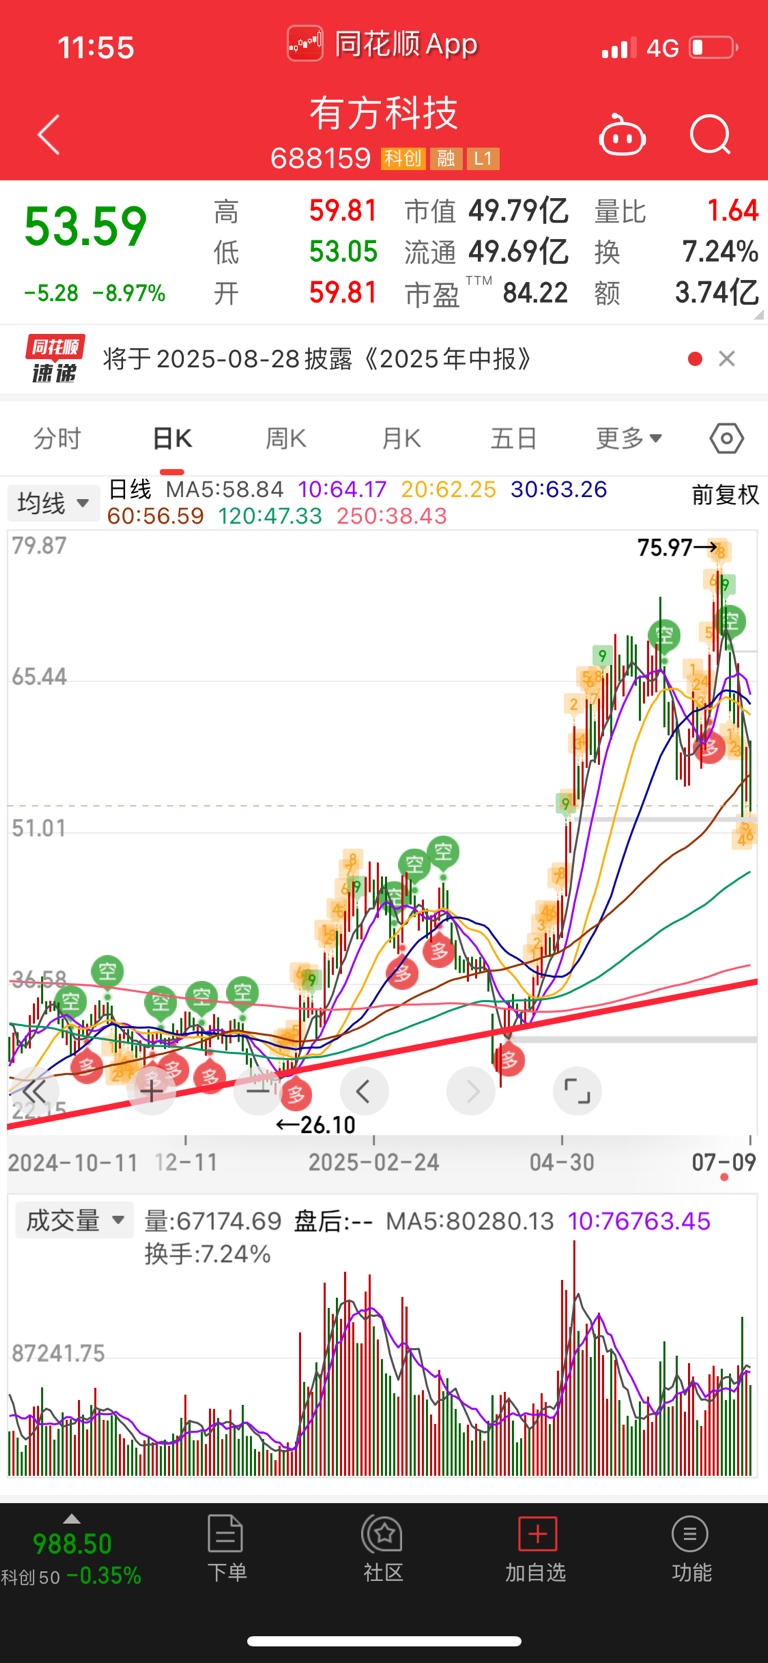768x1663 pixels.
Task: Tap the 融 margin tag
Action: pyautogui.click(x=446, y=159)
